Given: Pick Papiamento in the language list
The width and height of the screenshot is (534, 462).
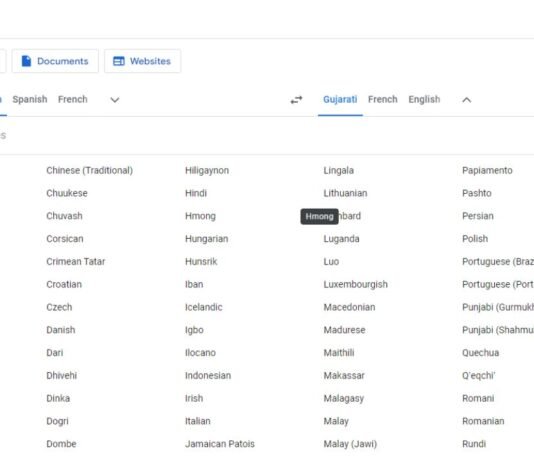Looking at the screenshot, I should 487,171.
